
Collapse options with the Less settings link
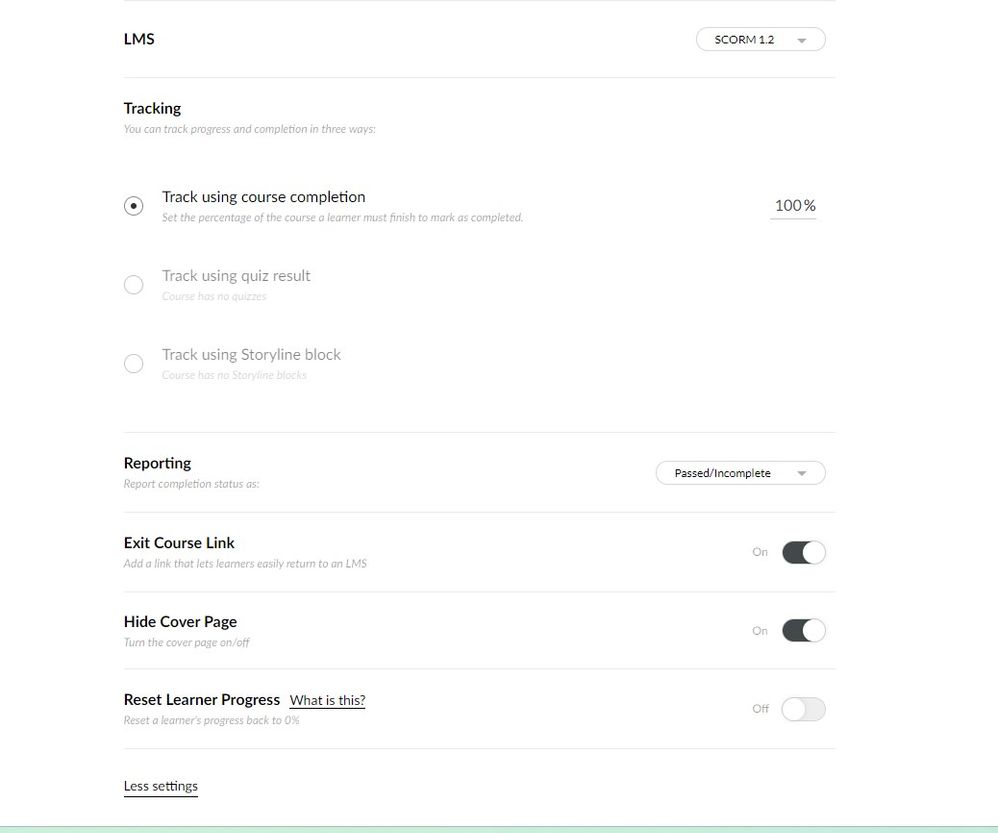pos(161,786)
